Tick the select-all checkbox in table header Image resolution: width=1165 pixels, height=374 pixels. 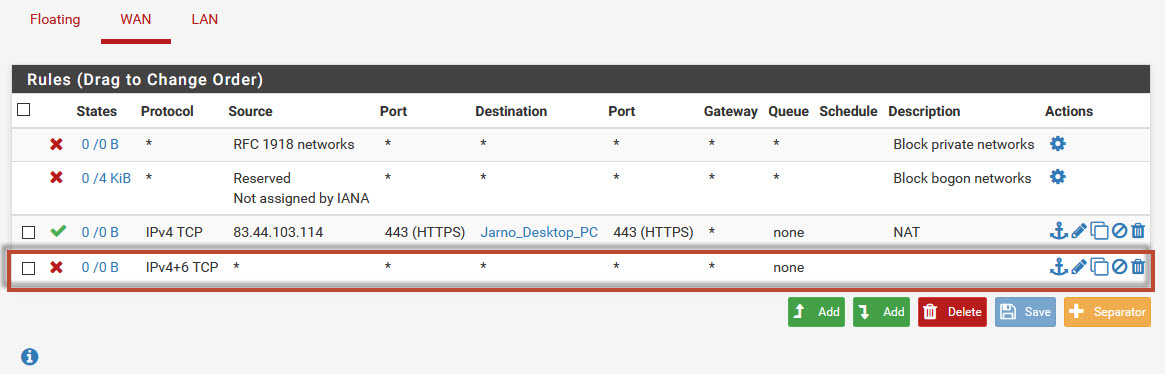24,109
